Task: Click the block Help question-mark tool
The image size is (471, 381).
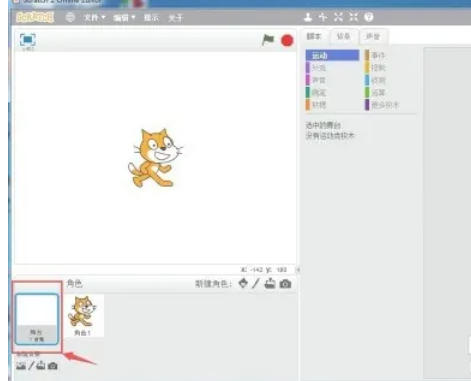Action: click(369, 17)
